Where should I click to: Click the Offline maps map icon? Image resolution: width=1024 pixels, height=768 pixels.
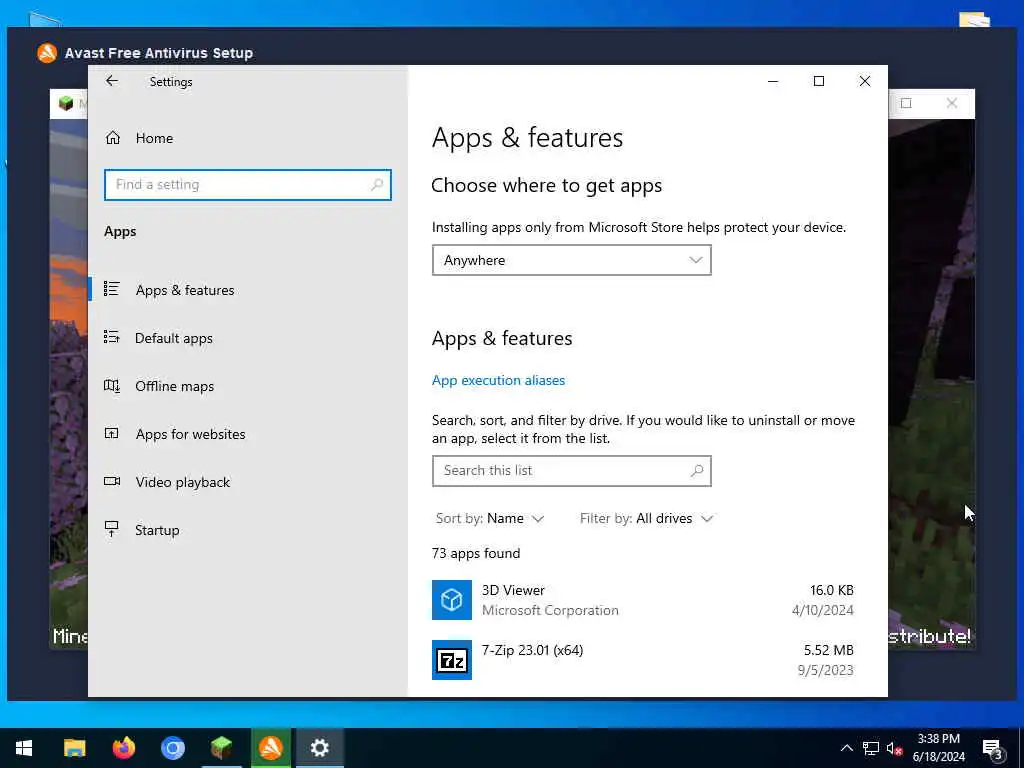point(112,386)
